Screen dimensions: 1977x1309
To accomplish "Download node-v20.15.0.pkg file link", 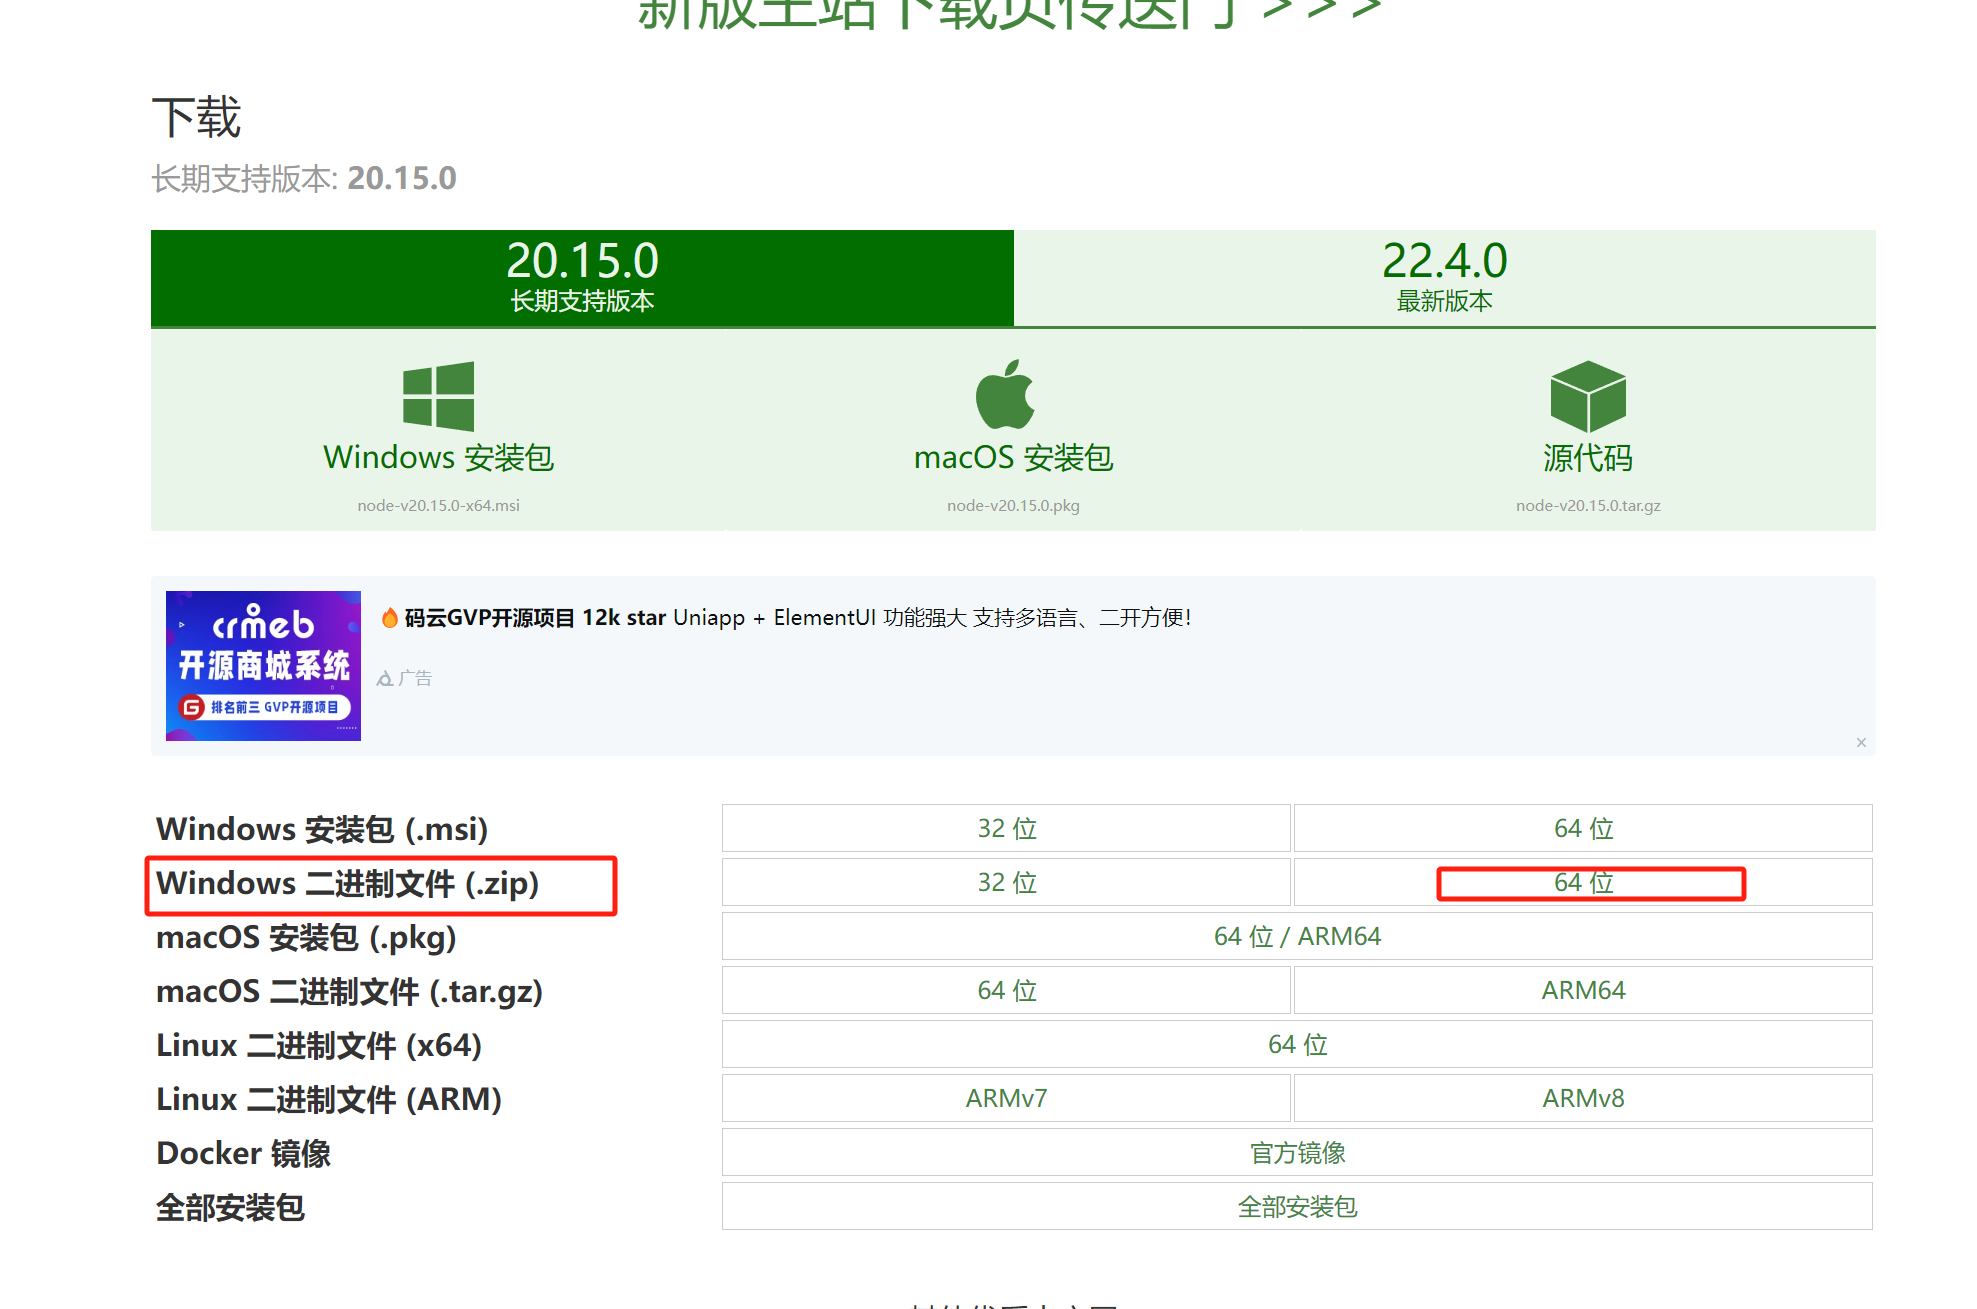I will tap(1013, 506).
